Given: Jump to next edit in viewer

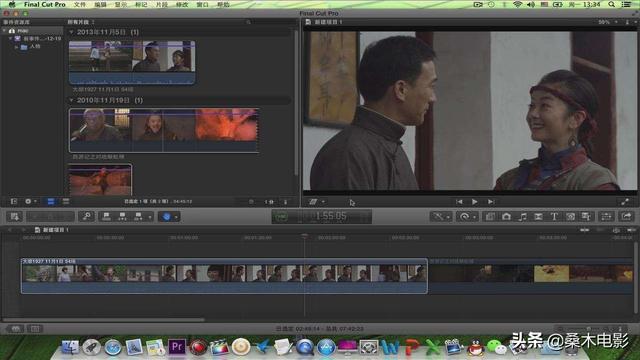Looking at the screenshot, I should click(x=491, y=202).
